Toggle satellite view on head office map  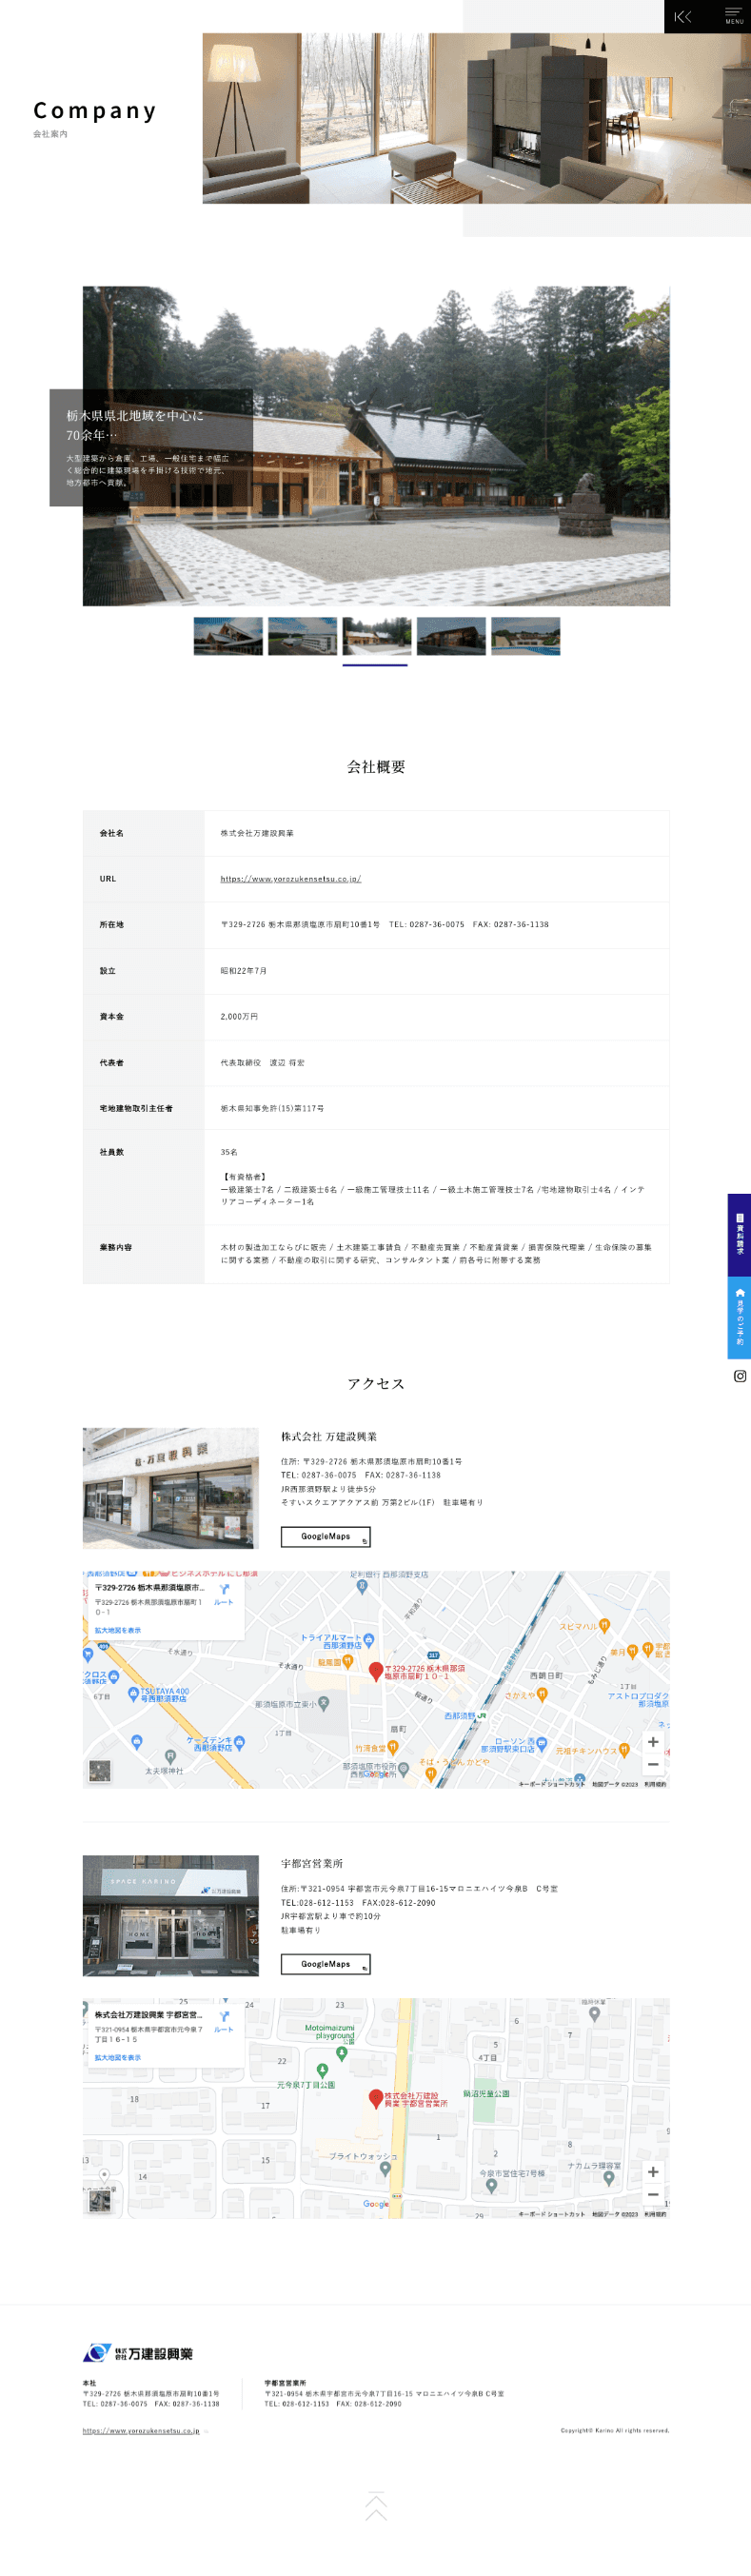click(100, 1771)
